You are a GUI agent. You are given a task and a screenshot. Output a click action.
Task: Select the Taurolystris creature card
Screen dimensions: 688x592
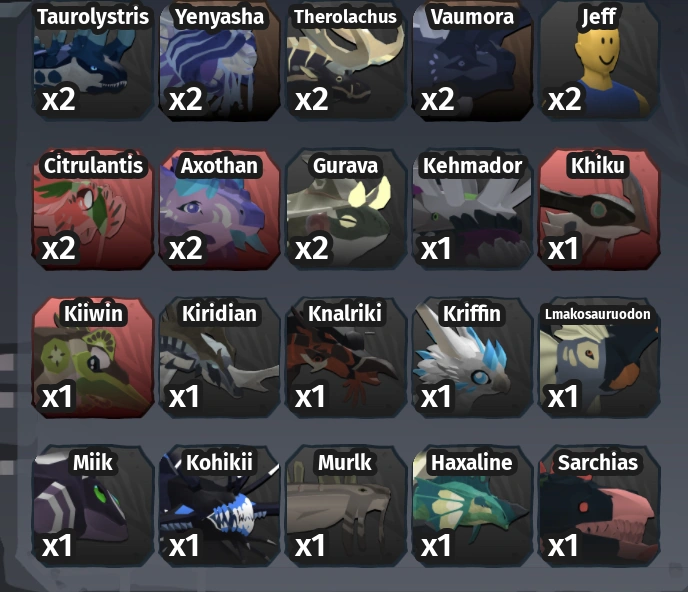click(x=93, y=59)
